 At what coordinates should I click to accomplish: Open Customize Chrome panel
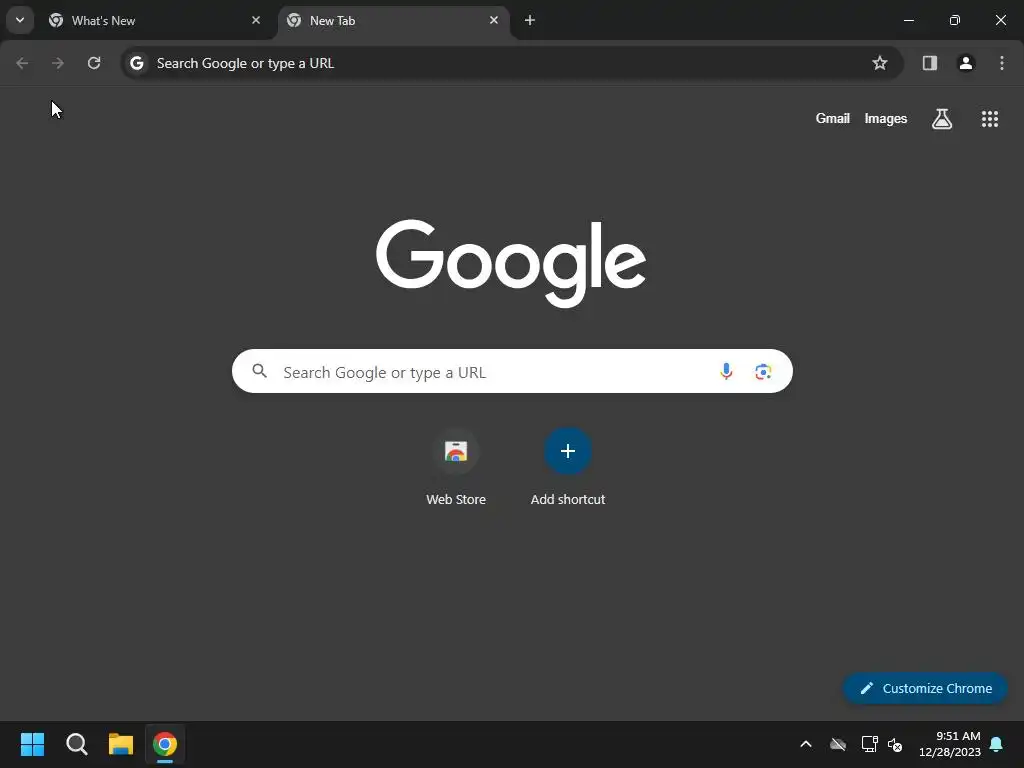click(x=925, y=688)
